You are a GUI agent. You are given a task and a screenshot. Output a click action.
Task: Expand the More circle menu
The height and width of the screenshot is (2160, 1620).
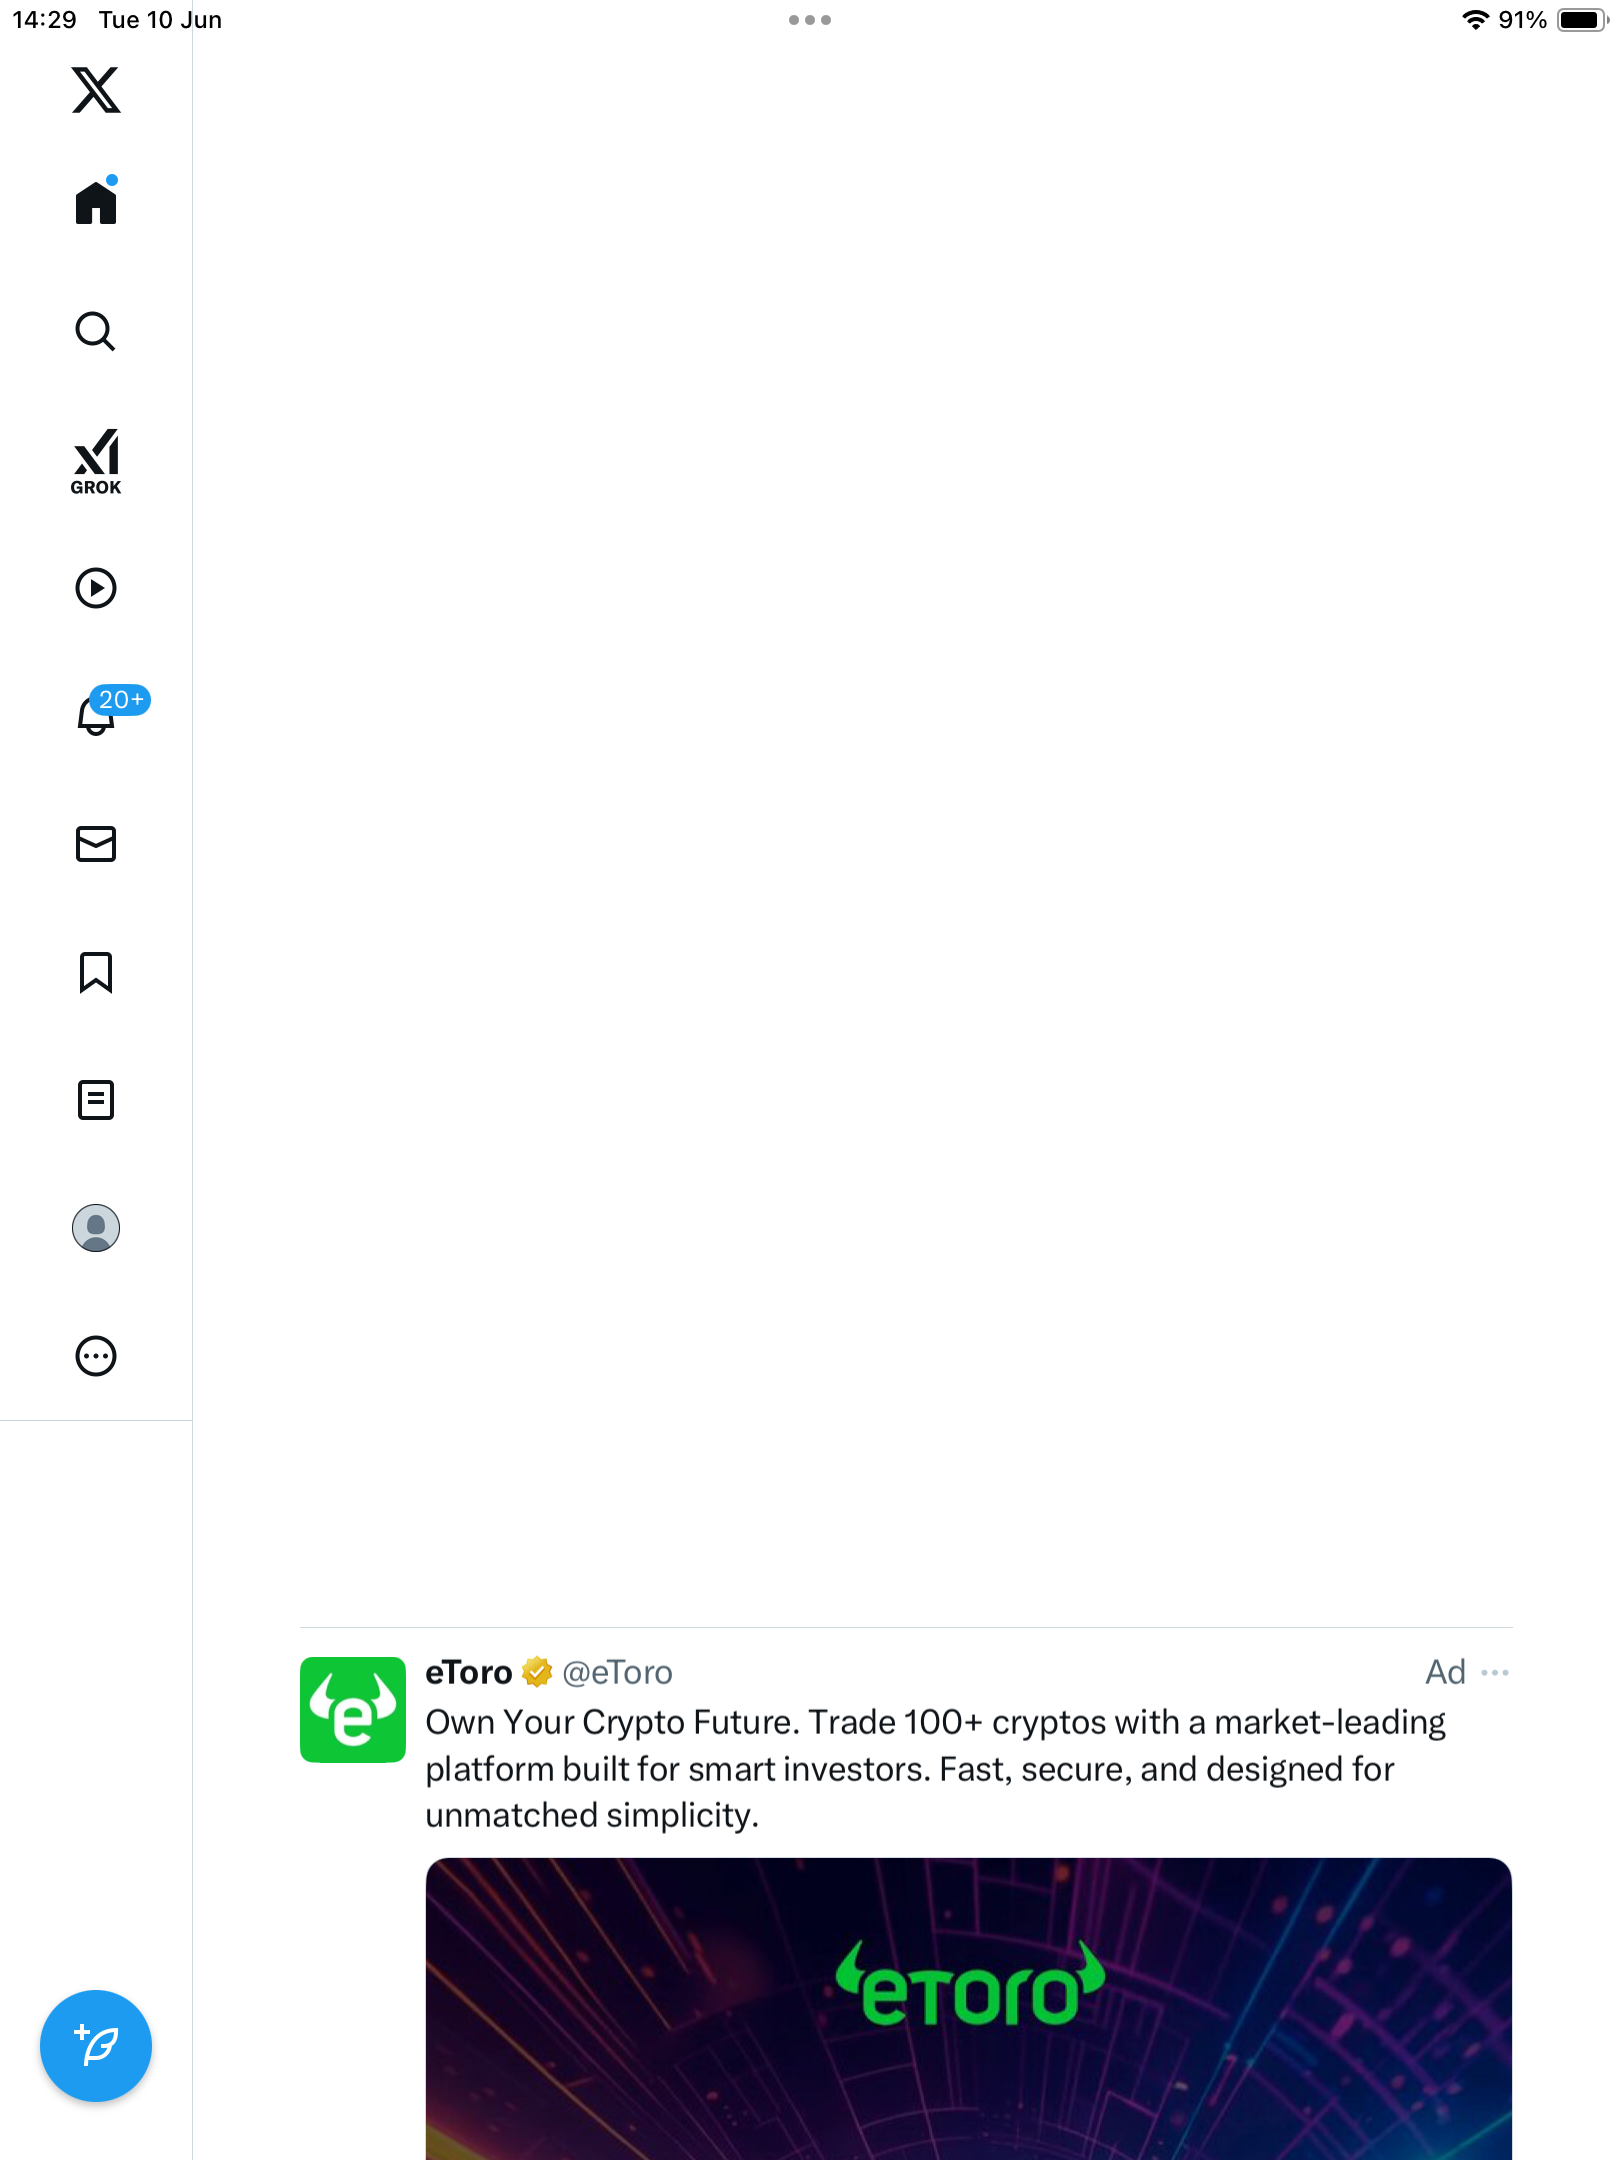(x=96, y=1356)
